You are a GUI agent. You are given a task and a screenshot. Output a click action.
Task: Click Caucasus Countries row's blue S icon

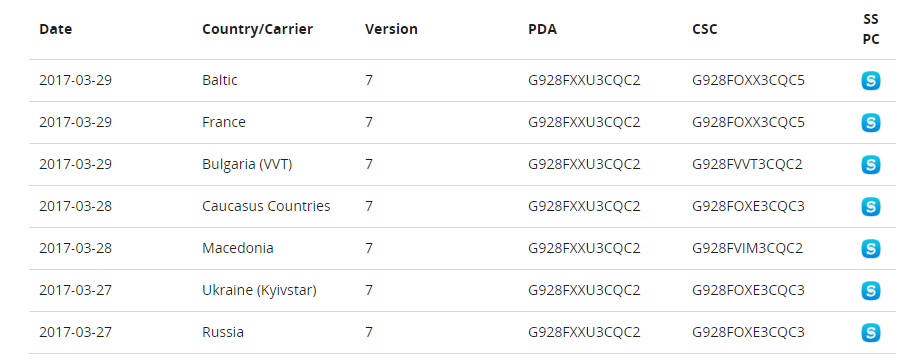click(870, 206)
